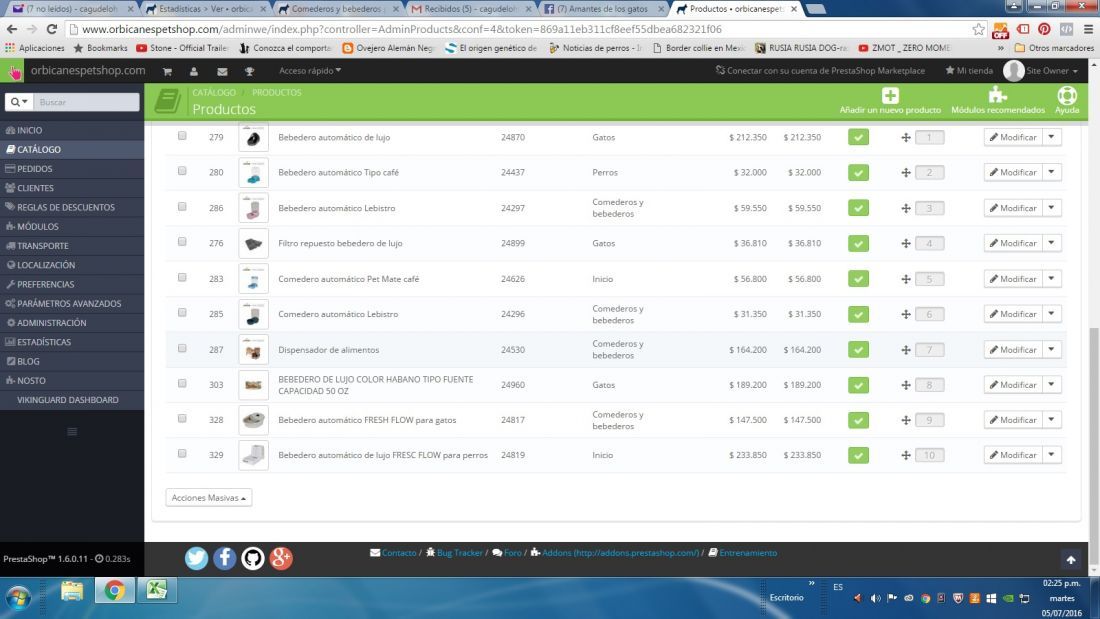The image size is (1100, 619).
Task: Open File Explorer from the taskbar
Action: pos(72,592)
